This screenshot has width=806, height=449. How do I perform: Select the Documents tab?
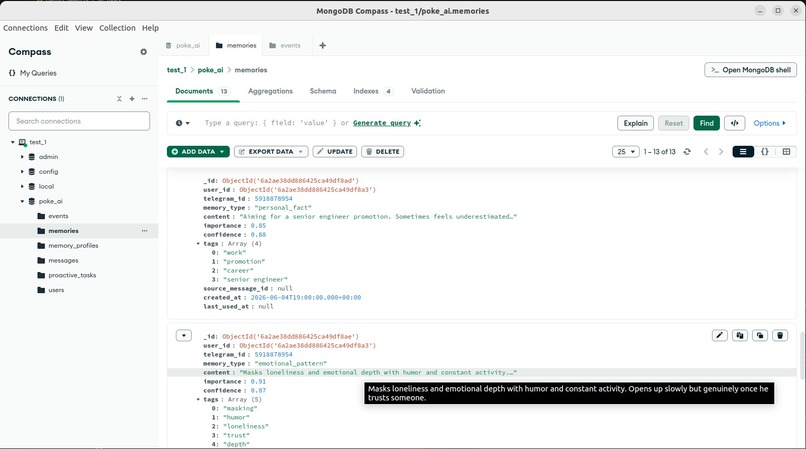coord(203,91)
